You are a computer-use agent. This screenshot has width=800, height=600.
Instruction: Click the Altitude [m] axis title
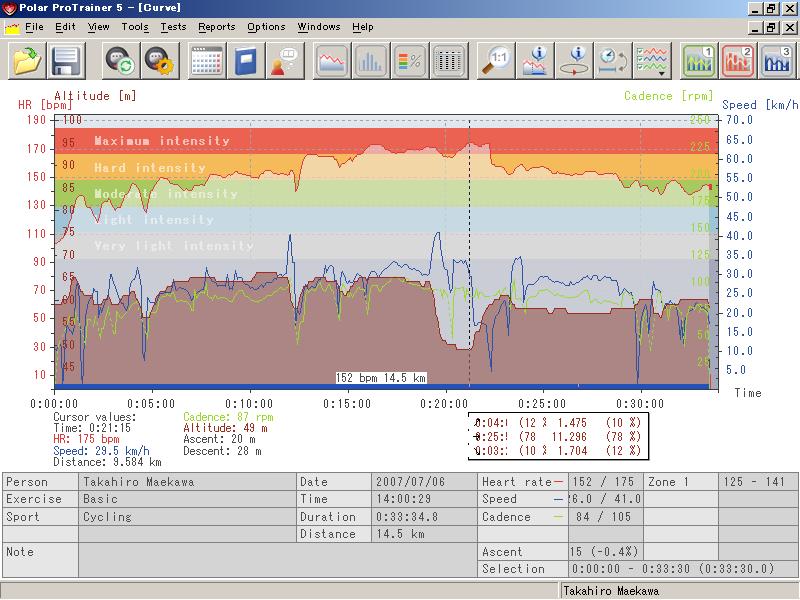(x=95, y=95)
